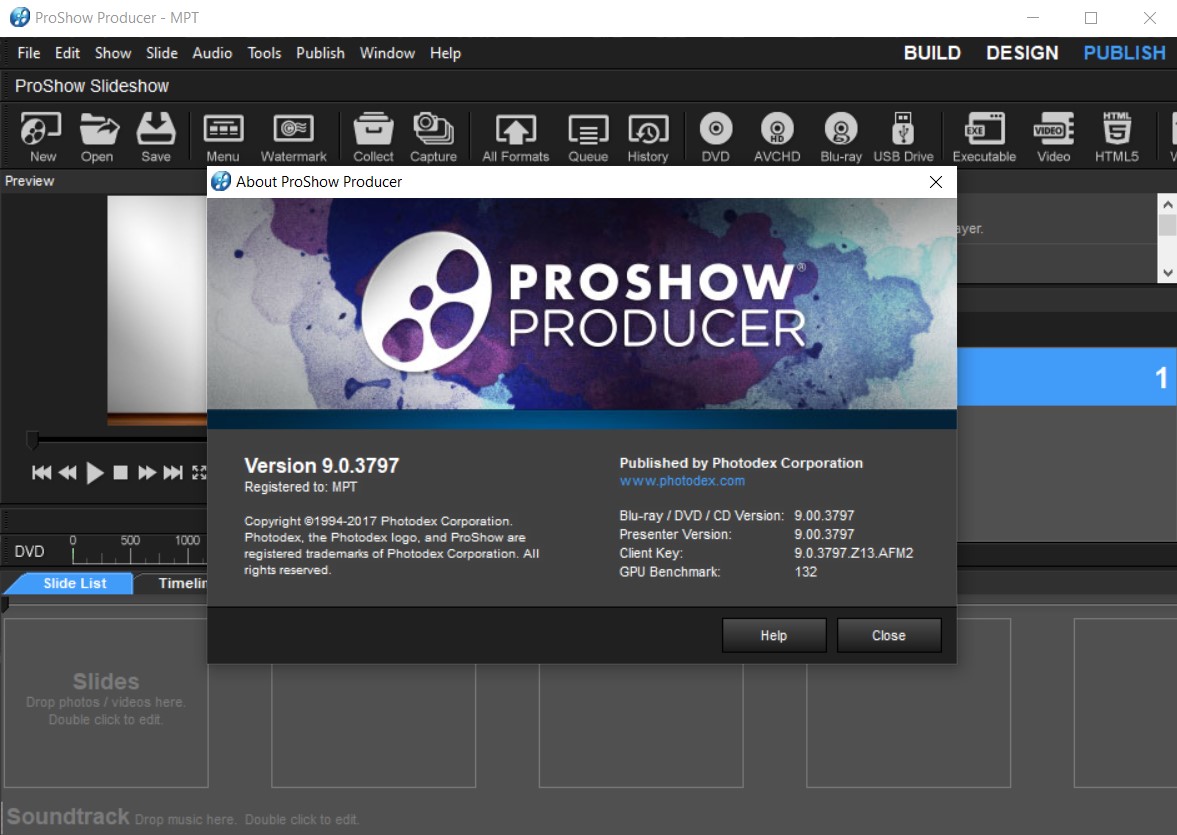Viewport: 1177px width, 835px height.
Task: Click 'Published by Photodex Corporation' text
Action: click(x=741, y=463)
